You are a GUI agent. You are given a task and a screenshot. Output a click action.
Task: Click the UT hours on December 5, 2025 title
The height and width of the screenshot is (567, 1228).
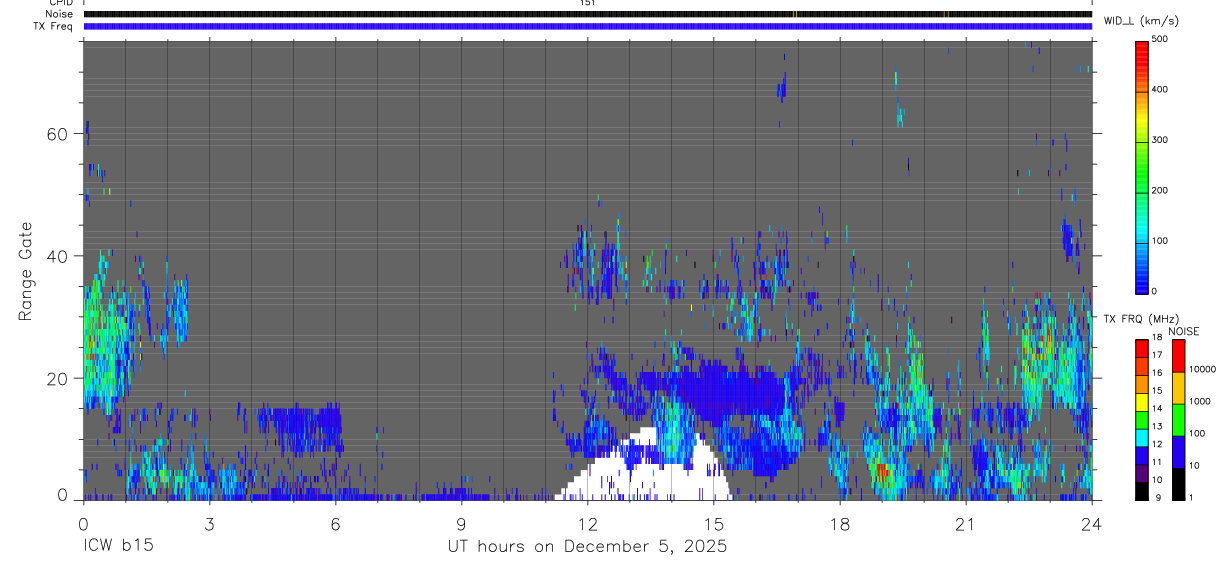point(587,547)
